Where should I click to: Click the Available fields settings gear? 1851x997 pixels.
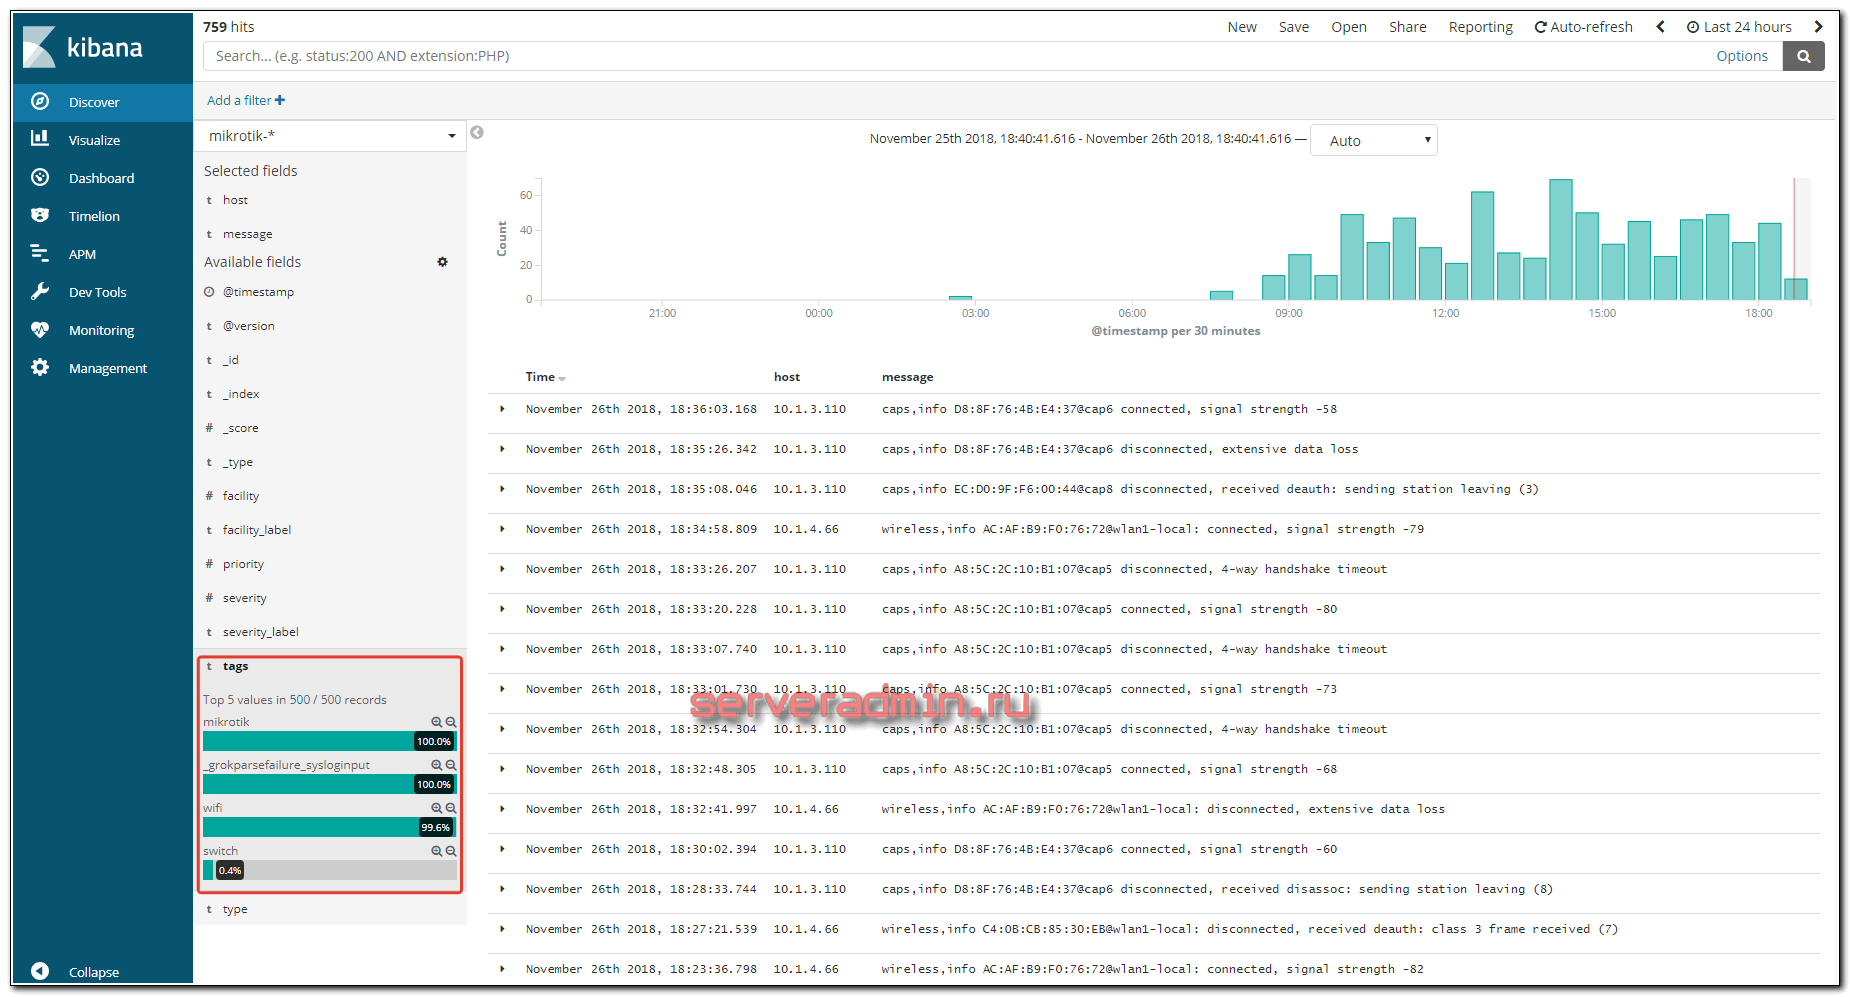click(x=442, y=262)
